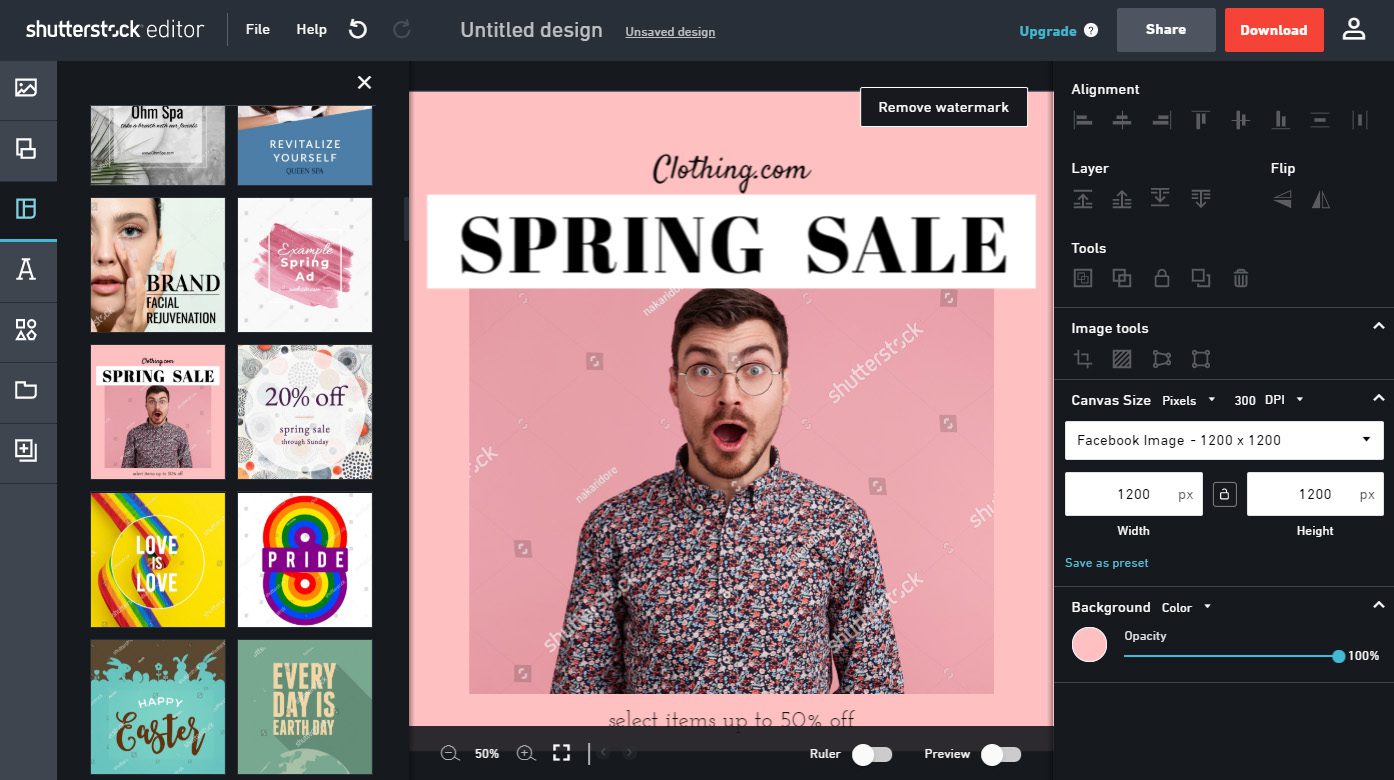
Task: Collapse the Image tools section
Action: tap(1378, 326)
